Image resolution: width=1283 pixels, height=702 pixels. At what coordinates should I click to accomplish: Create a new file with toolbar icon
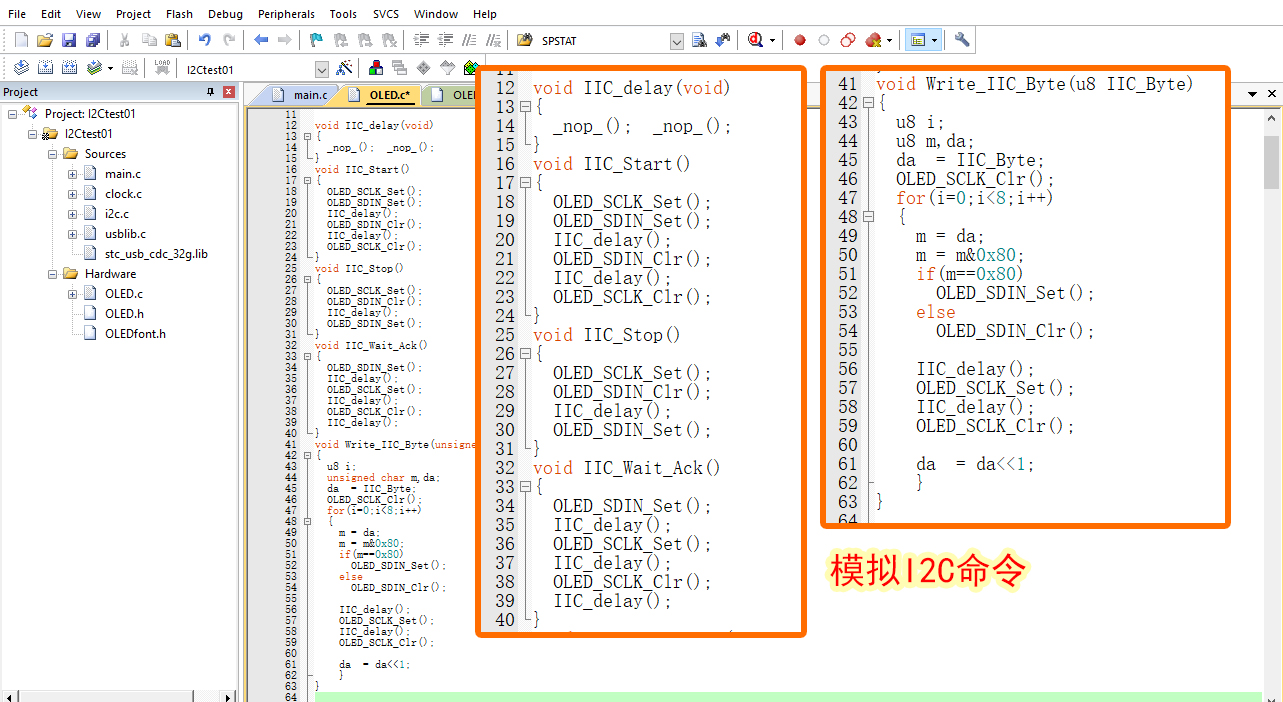tap(21, 40)
